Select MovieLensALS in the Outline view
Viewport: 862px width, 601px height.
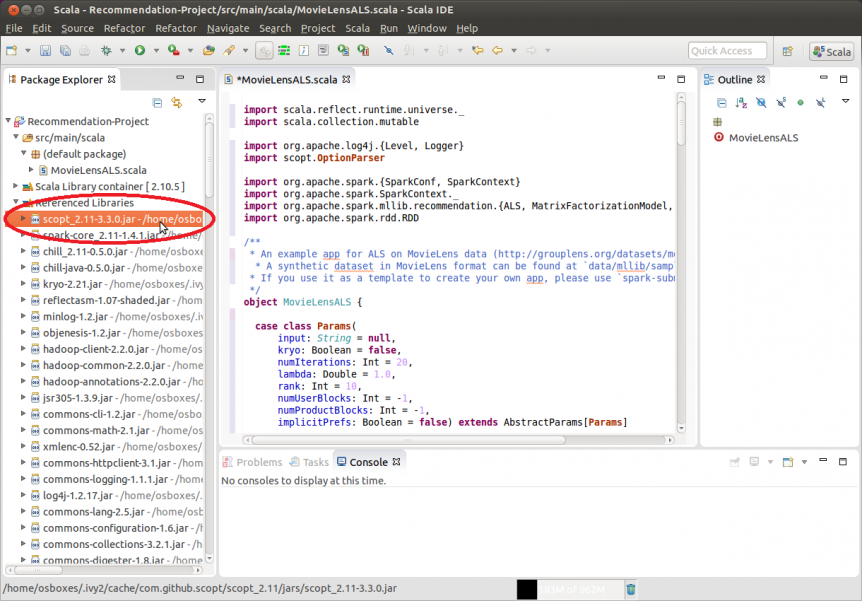pyautogui.click(x=763, y=138)
